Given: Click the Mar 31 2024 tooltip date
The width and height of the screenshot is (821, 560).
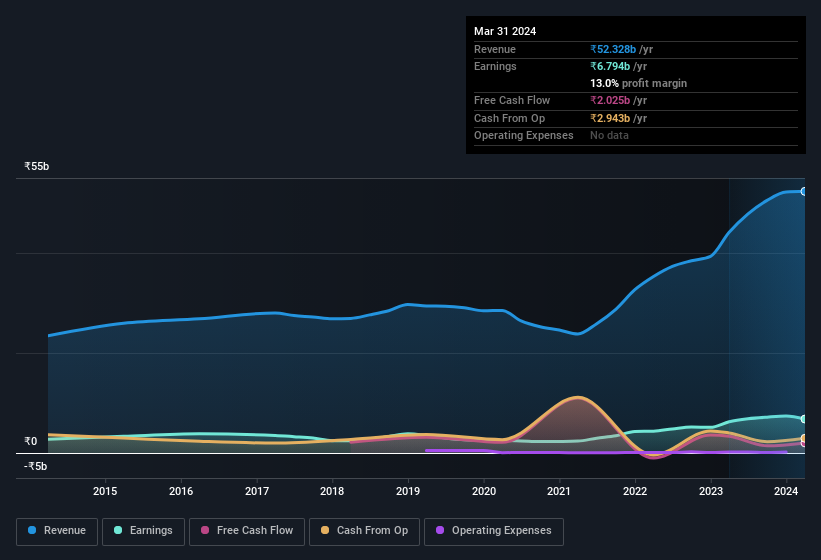Looking at the screenshot, I should (505, 31).
